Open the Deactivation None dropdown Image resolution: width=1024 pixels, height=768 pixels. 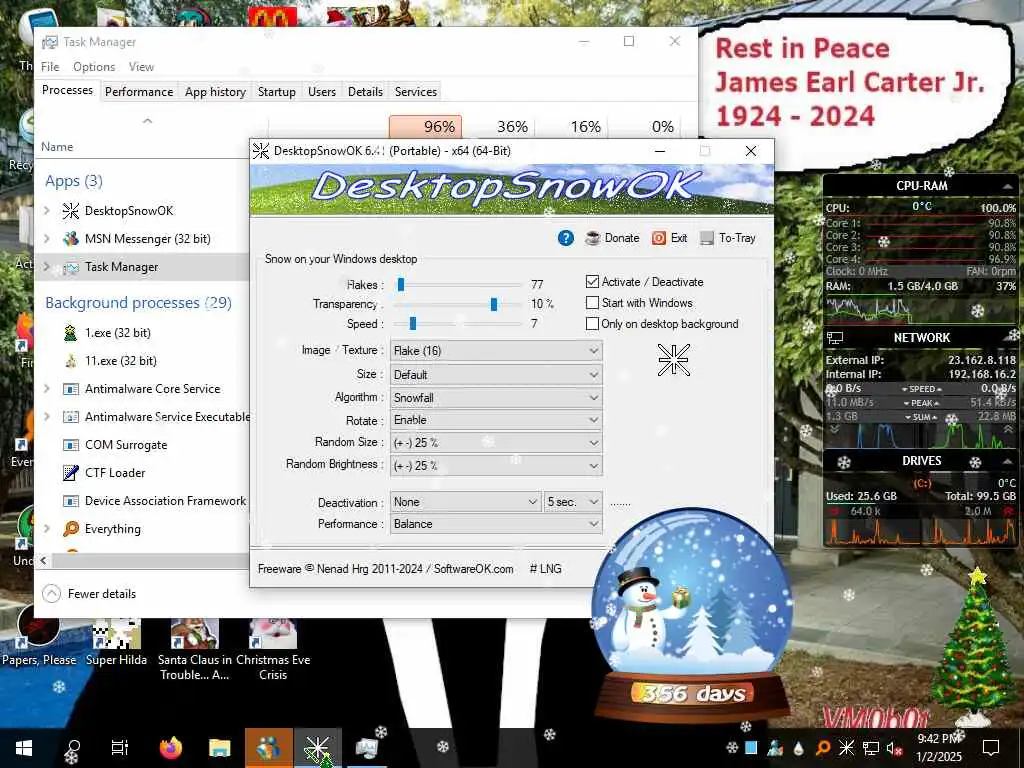point(466,502)
